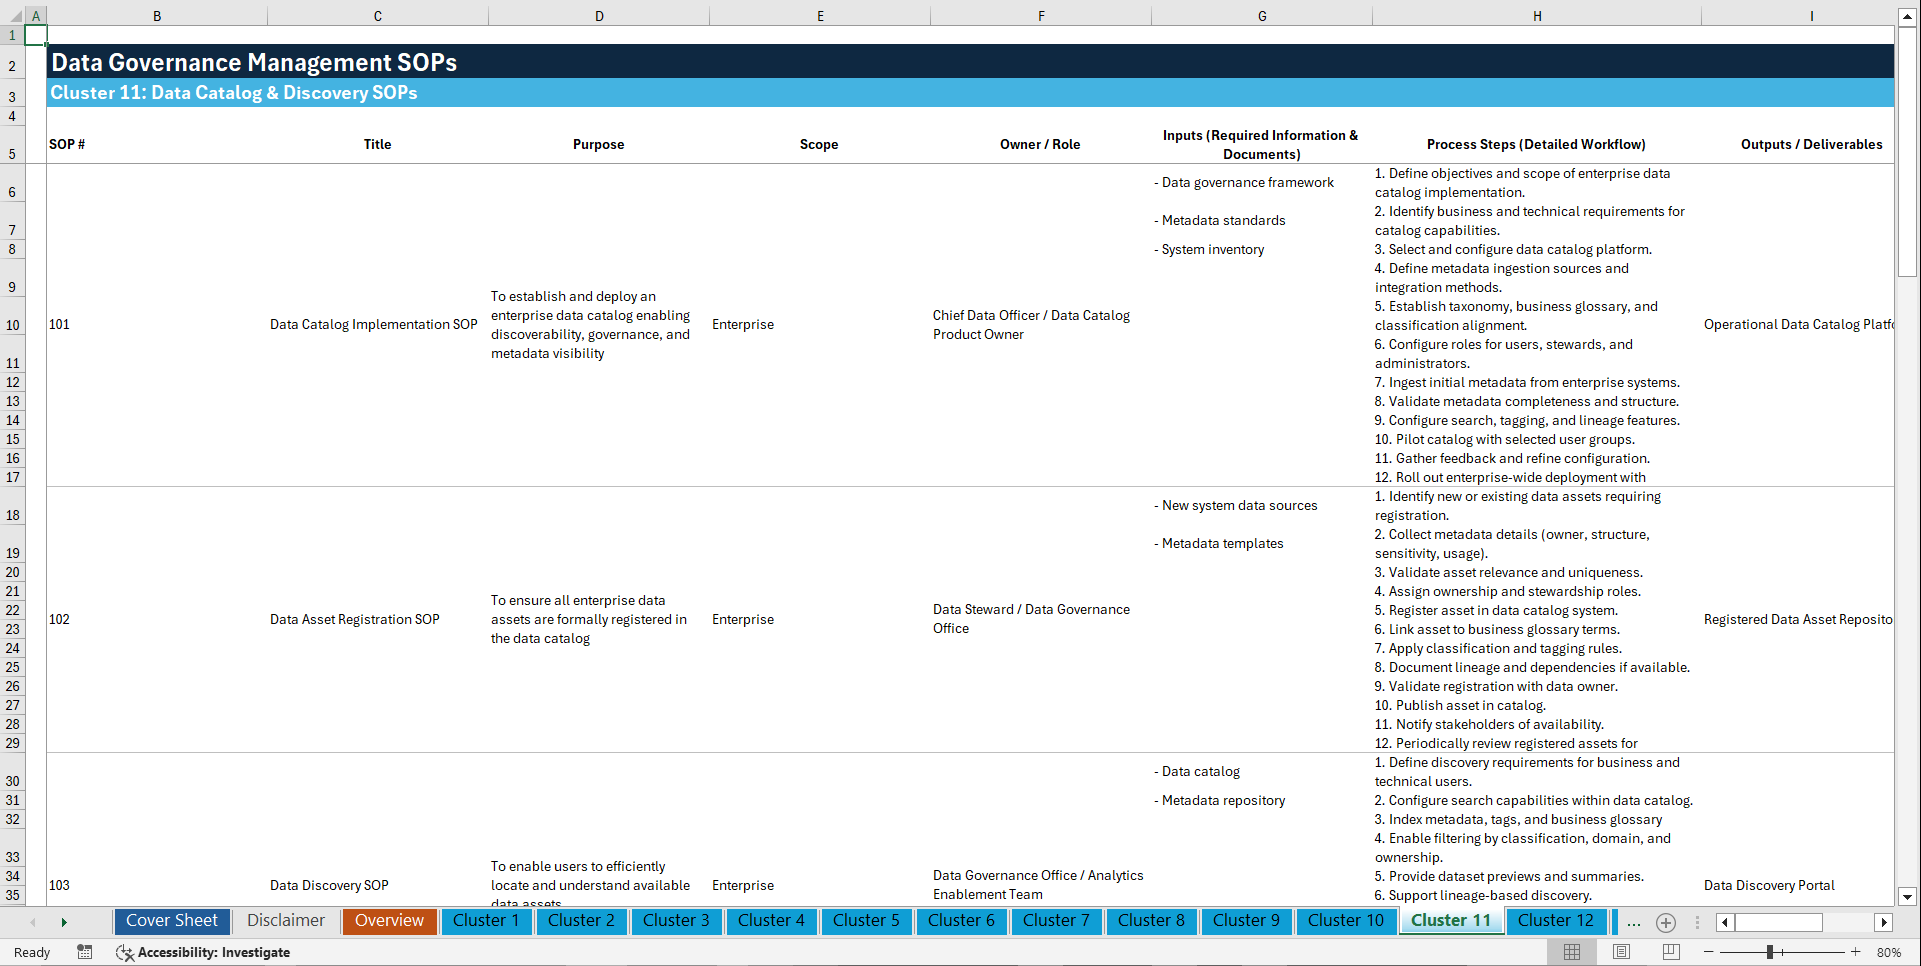Click the 'Owner / Role' header cell
Viewport: 1921px width, 966px height.
point(1041,145)
